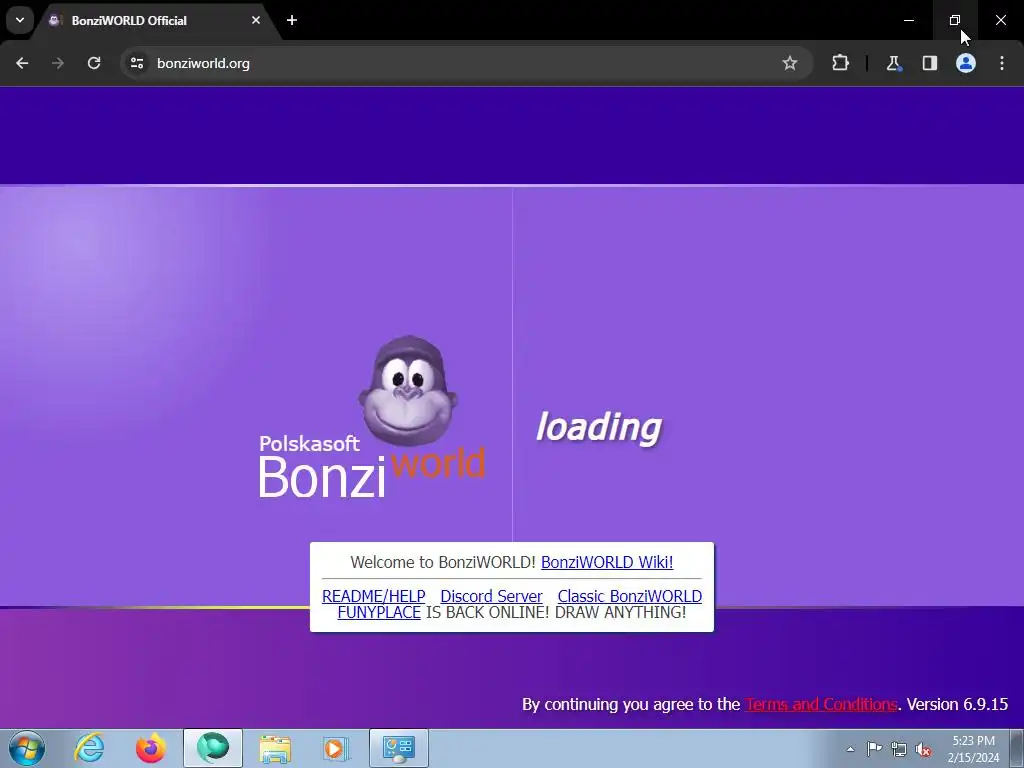Open the Control Panel taskbar item
1024x768 pixels.
point(399,748)
